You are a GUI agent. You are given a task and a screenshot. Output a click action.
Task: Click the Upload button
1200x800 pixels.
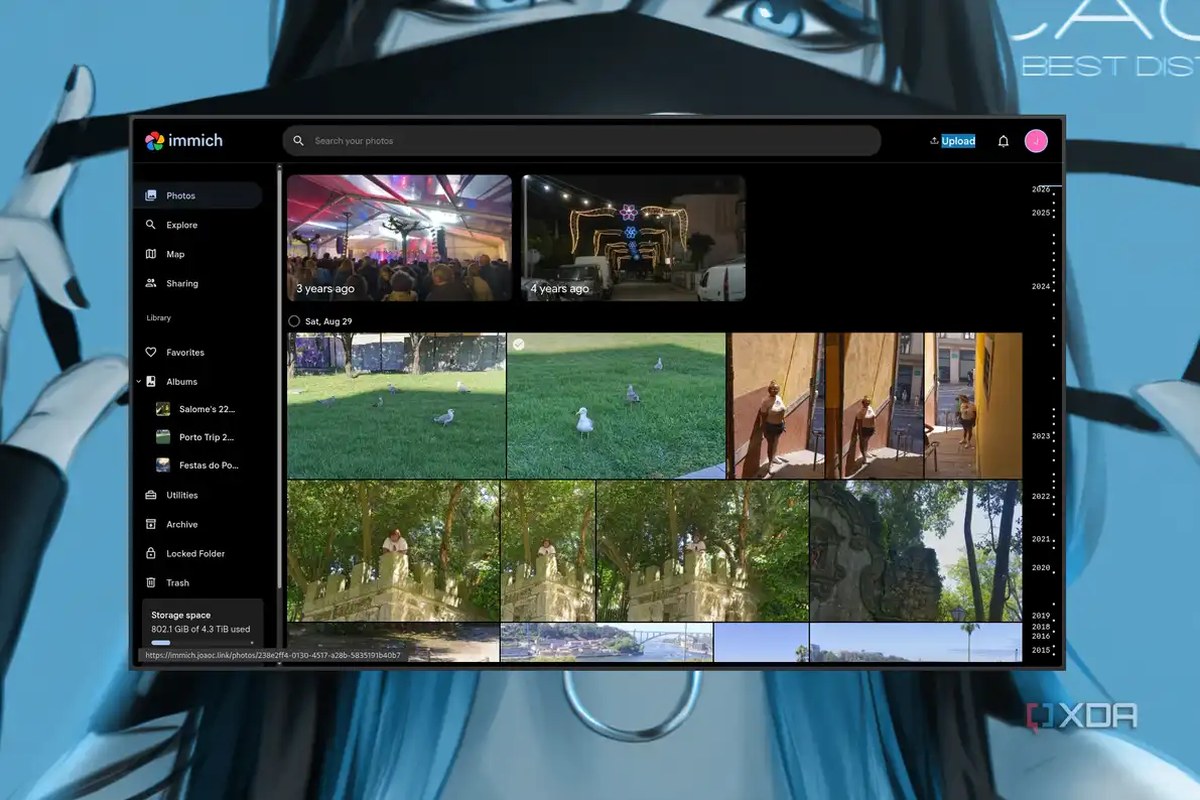pyautogui.click(x=952, y=141)
